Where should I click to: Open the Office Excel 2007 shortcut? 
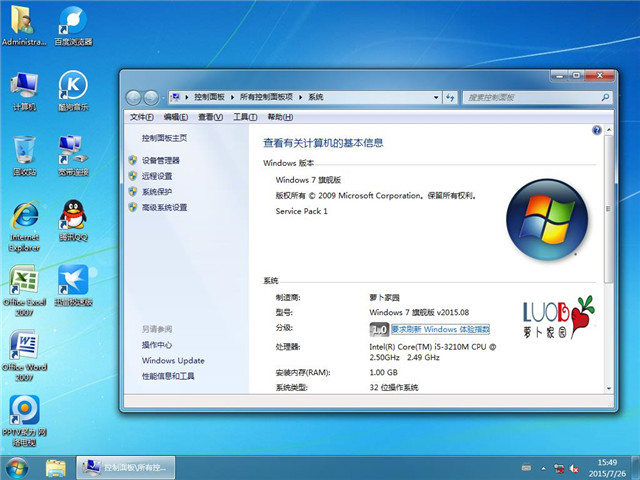coord(23,280)
